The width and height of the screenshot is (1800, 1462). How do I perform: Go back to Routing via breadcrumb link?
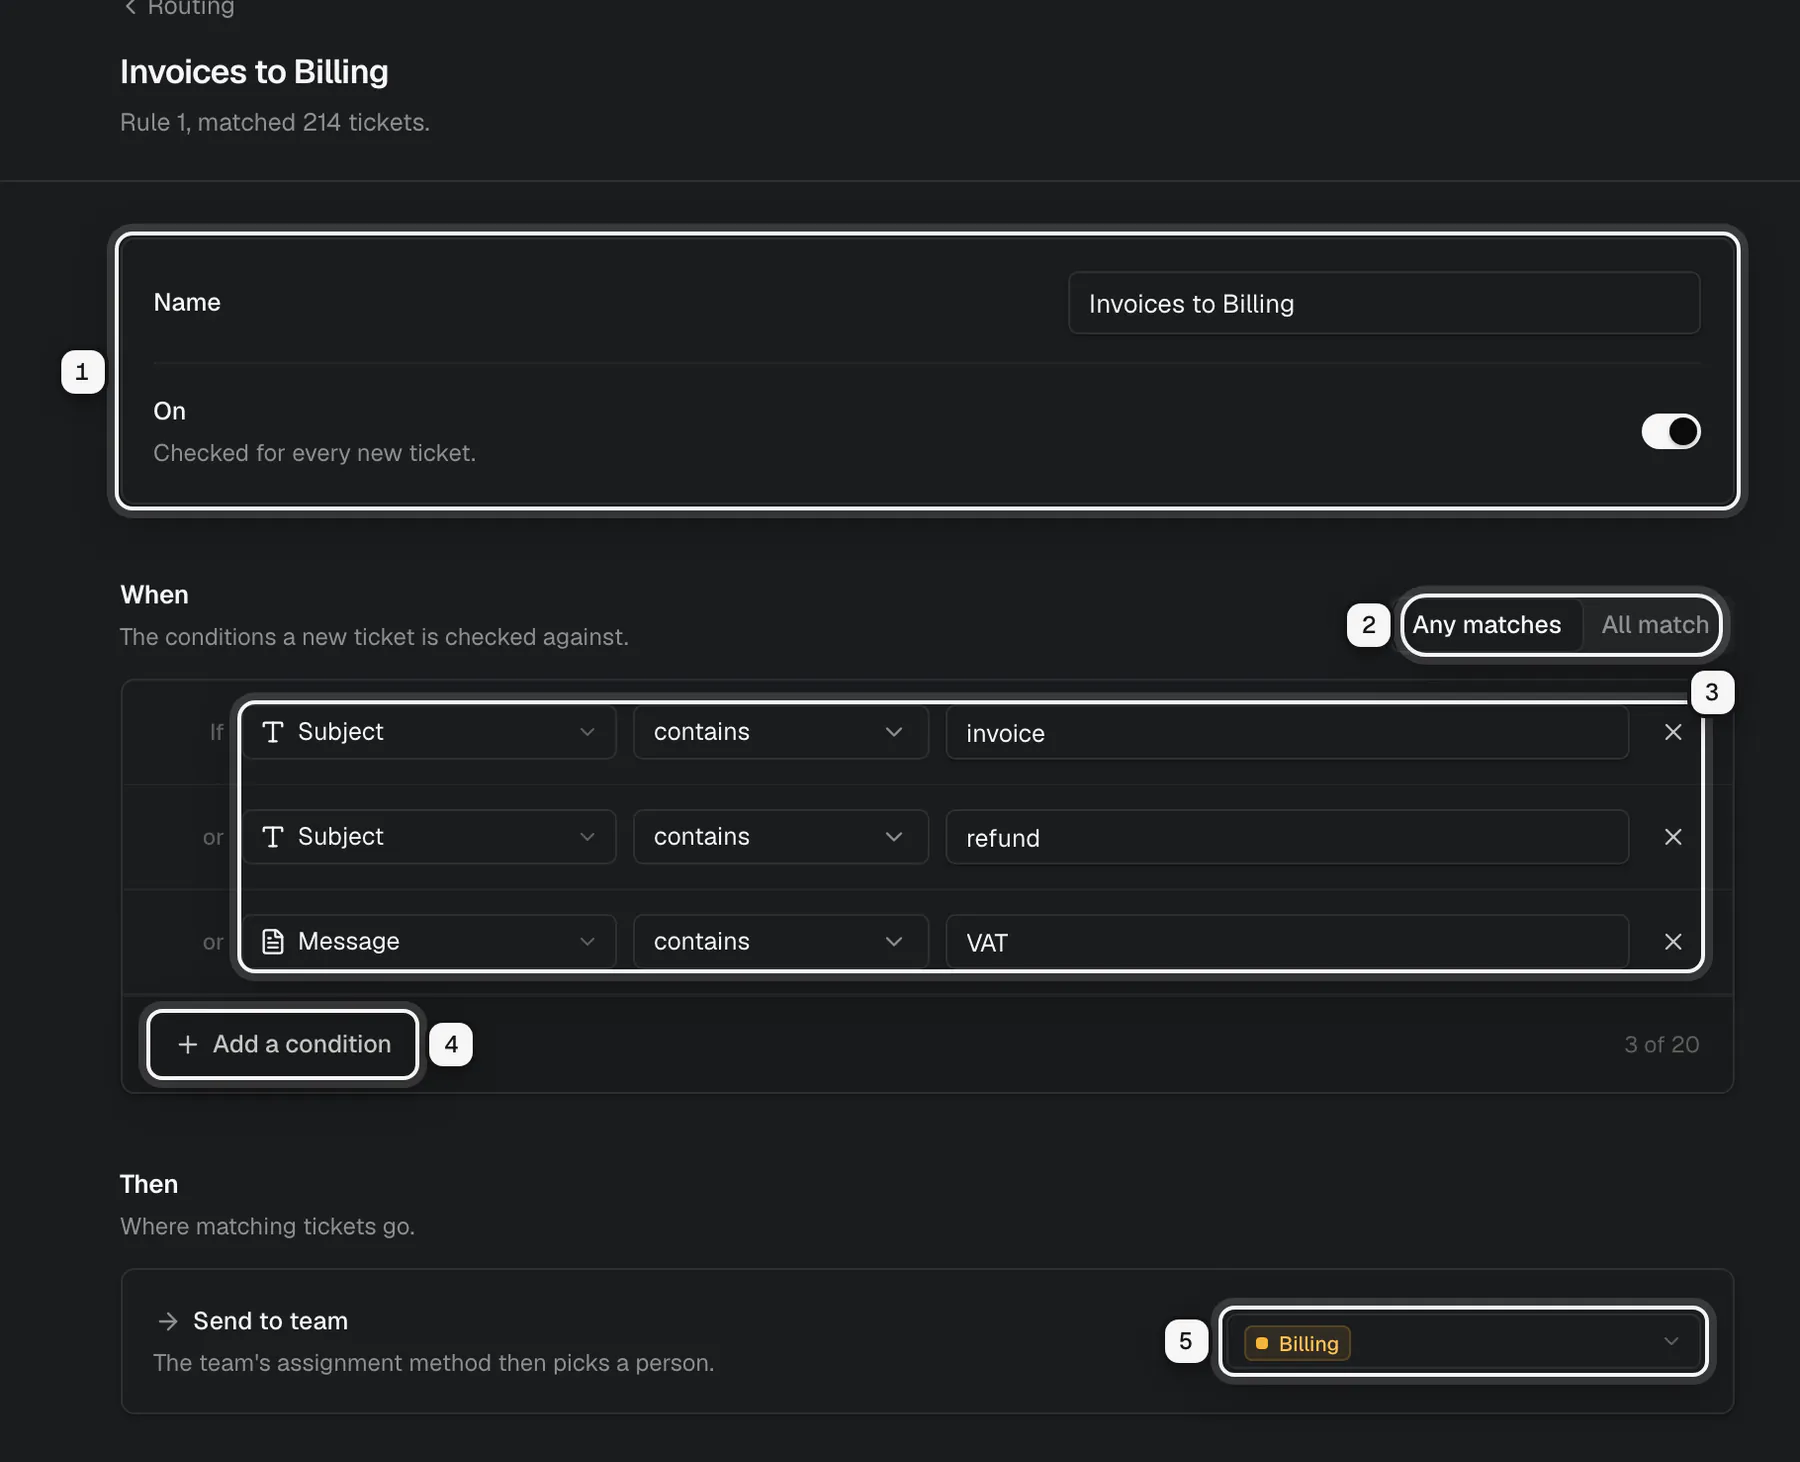tap(179, 8)
